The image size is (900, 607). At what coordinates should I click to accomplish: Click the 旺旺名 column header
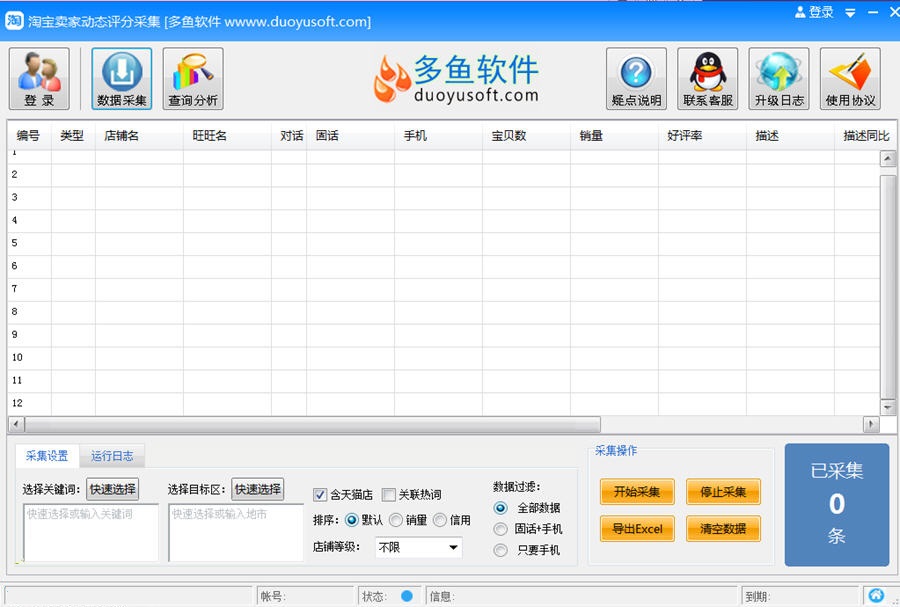pos(227,136)
